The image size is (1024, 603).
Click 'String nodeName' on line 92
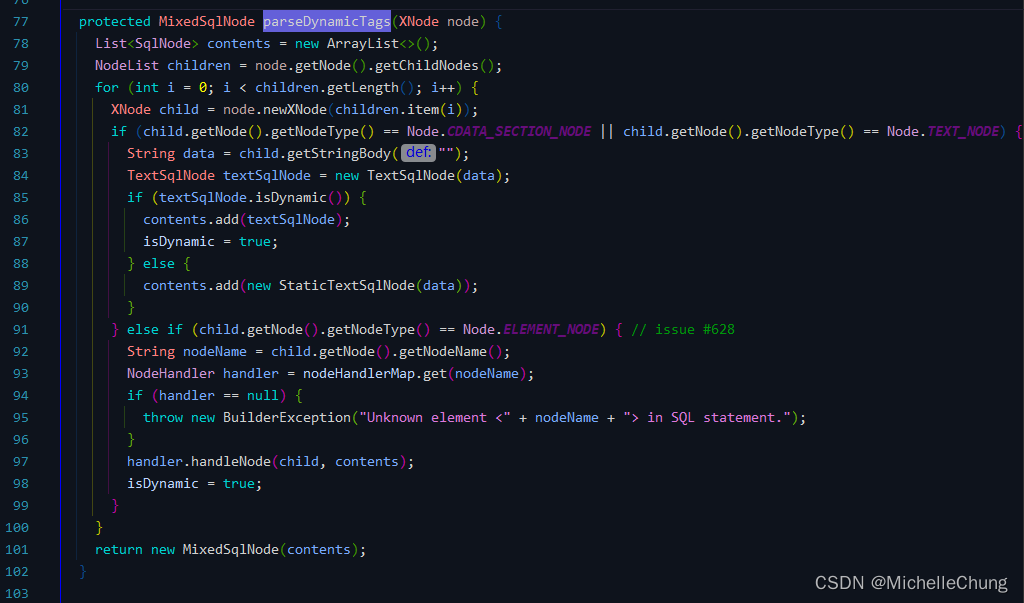(187, 351)
